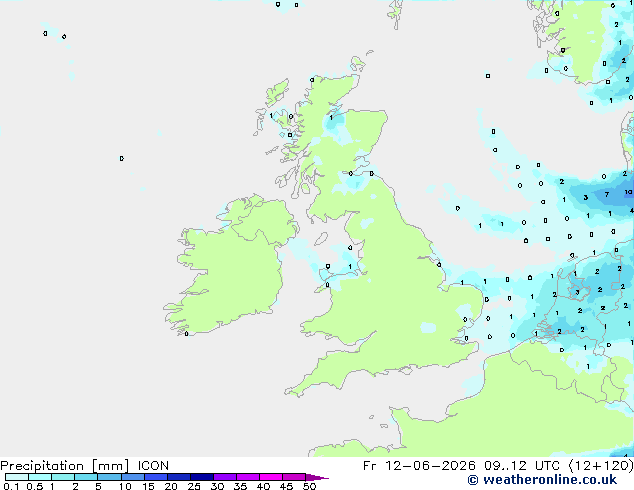This screenshot has height=490, width=634.
Task: Click the Precipitation [mm] ICON title
Action: [x=85, y=466]
